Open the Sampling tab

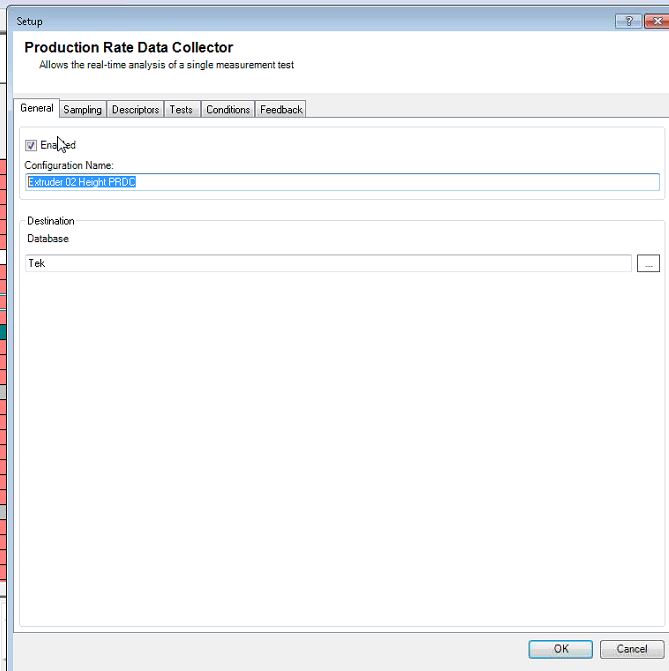coord(82,109)
